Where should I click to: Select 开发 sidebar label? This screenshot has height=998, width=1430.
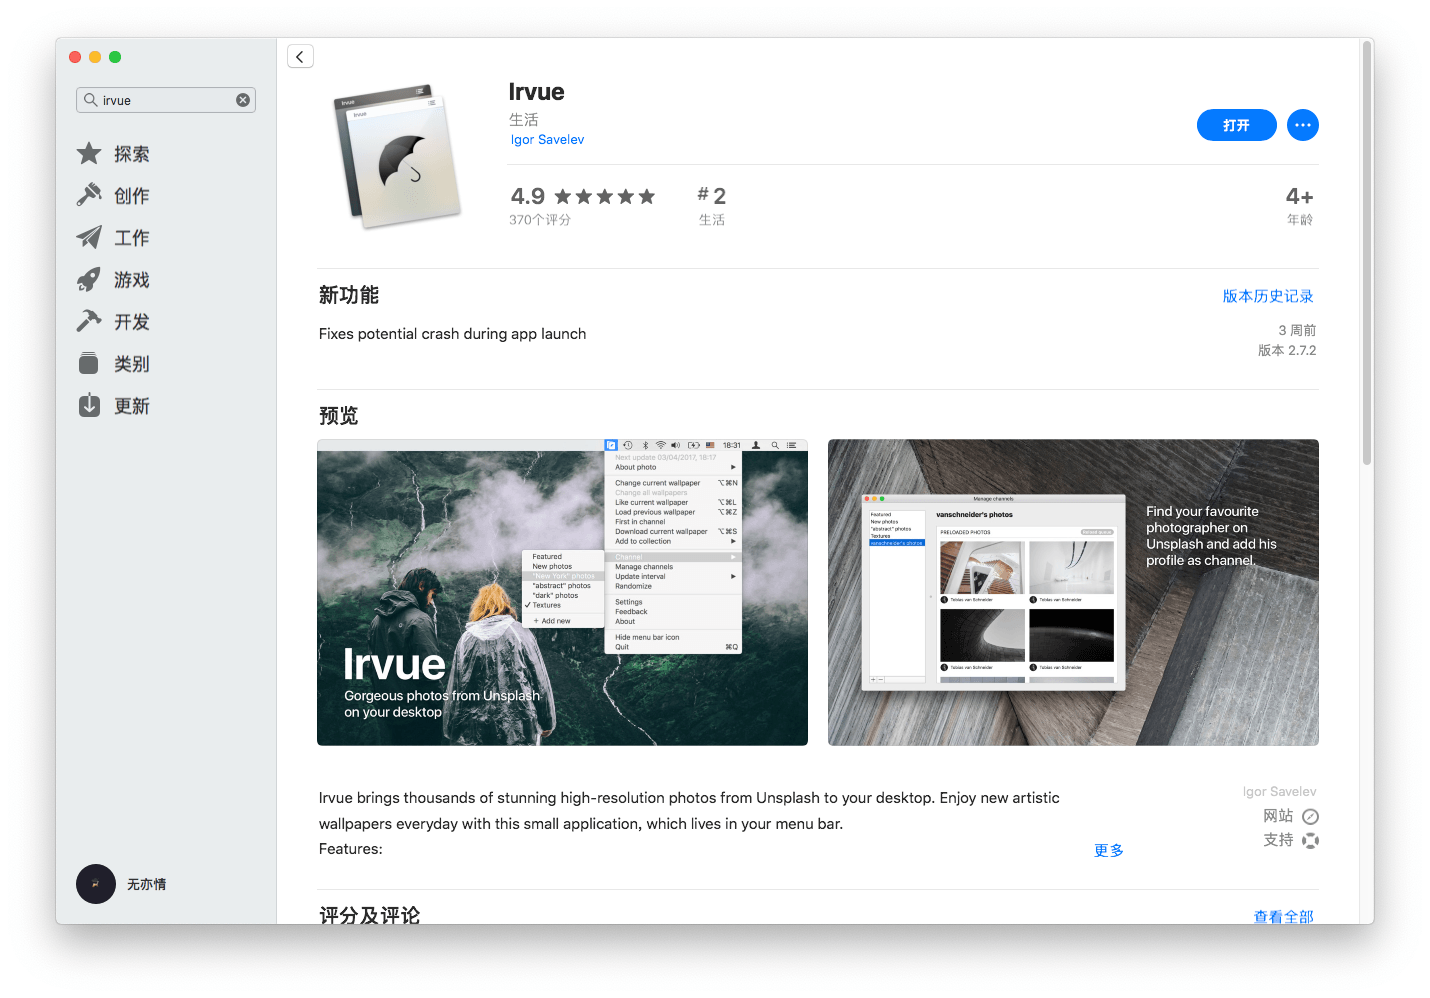[x=132, y=322]
